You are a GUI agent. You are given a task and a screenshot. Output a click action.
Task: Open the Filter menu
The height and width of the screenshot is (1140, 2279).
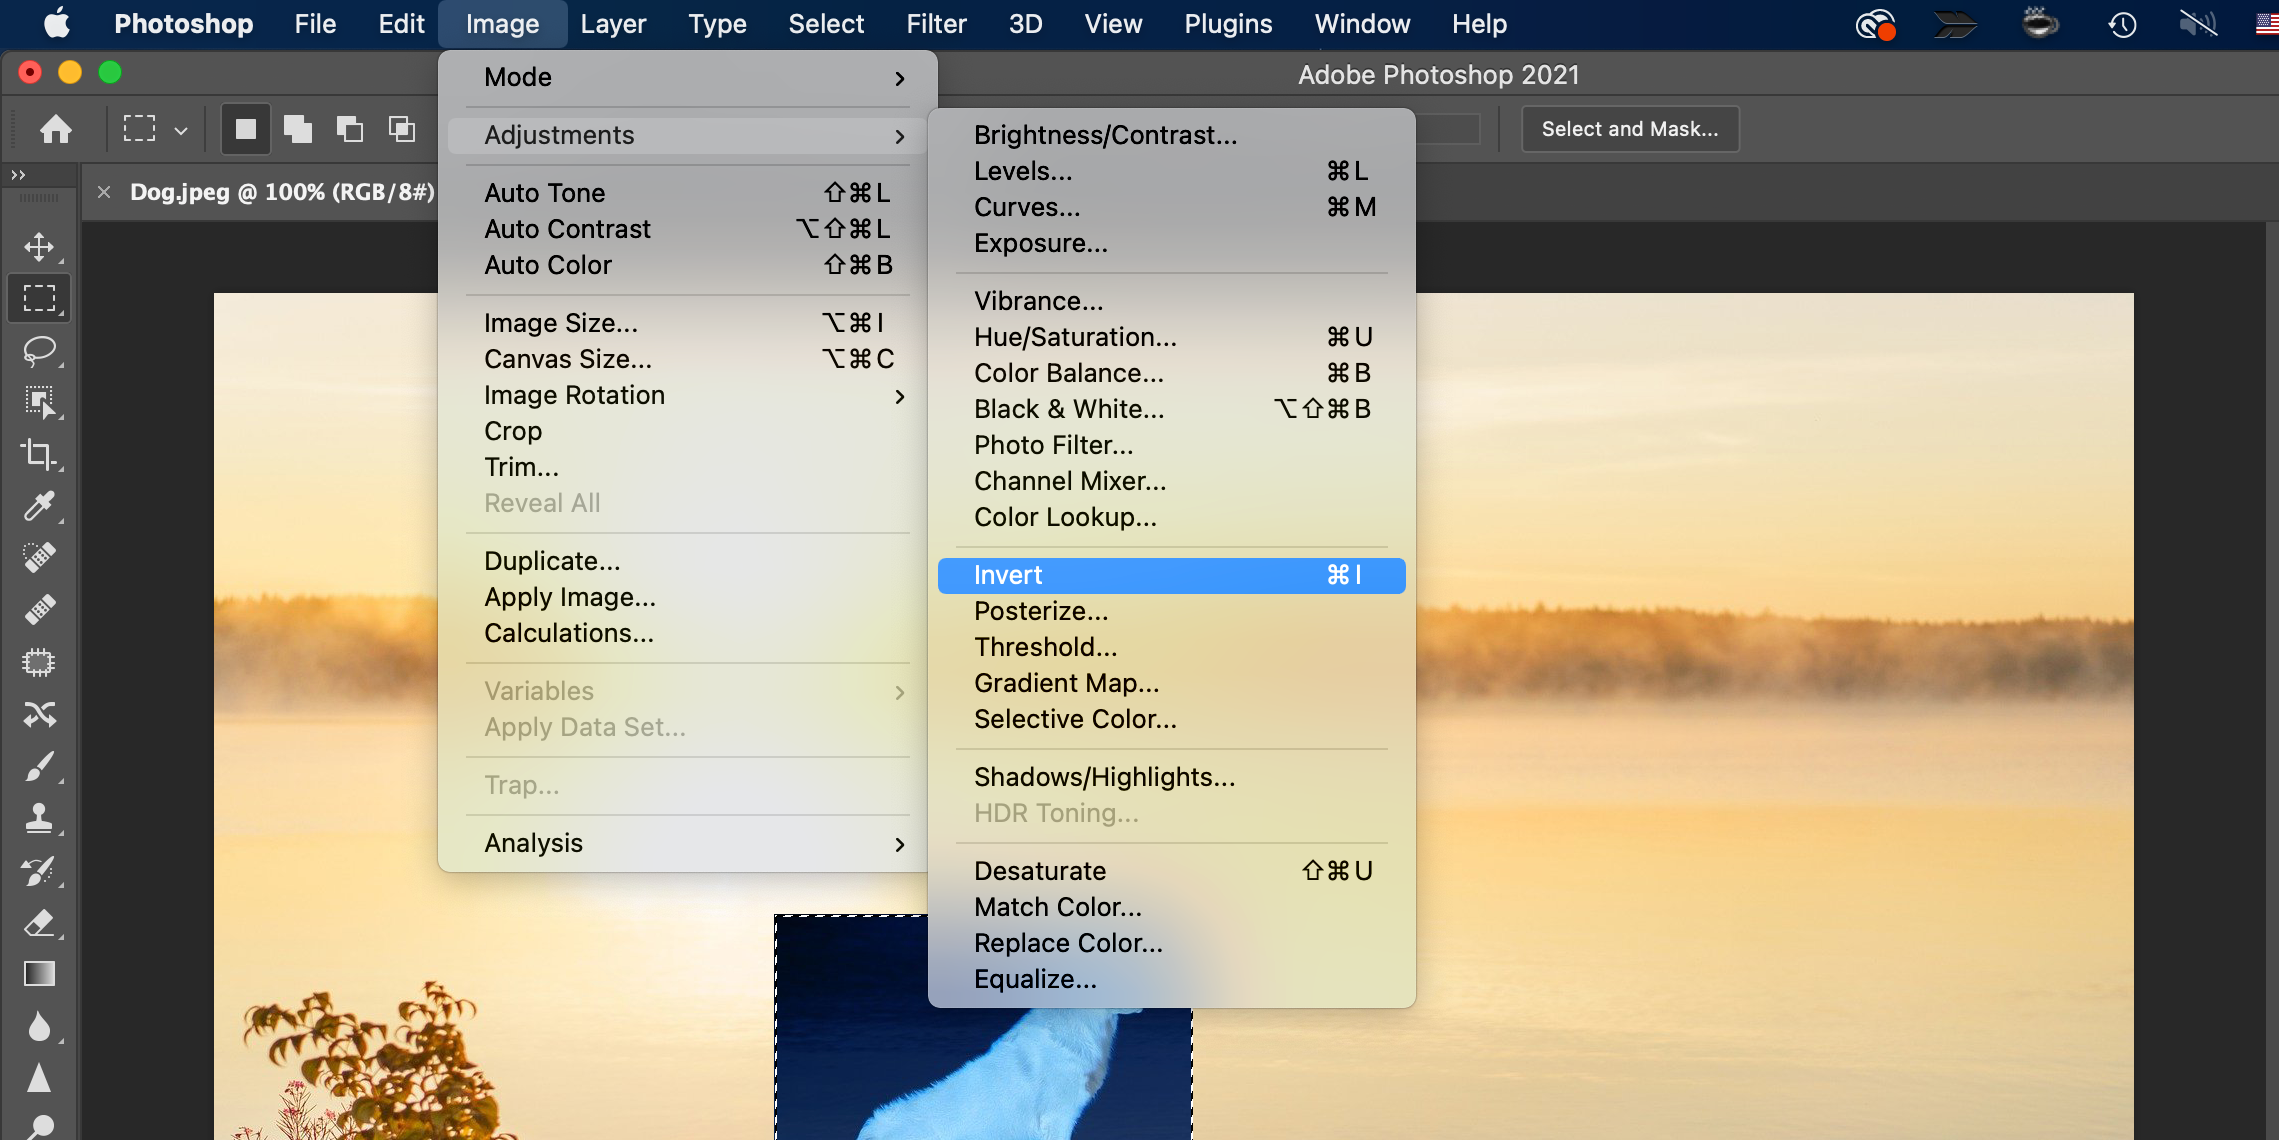936,23
